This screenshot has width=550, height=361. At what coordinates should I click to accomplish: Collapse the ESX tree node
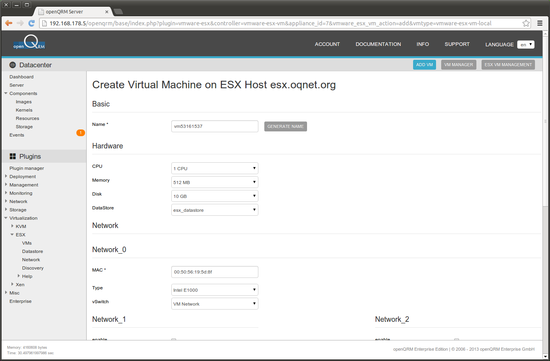pos(12,234)
